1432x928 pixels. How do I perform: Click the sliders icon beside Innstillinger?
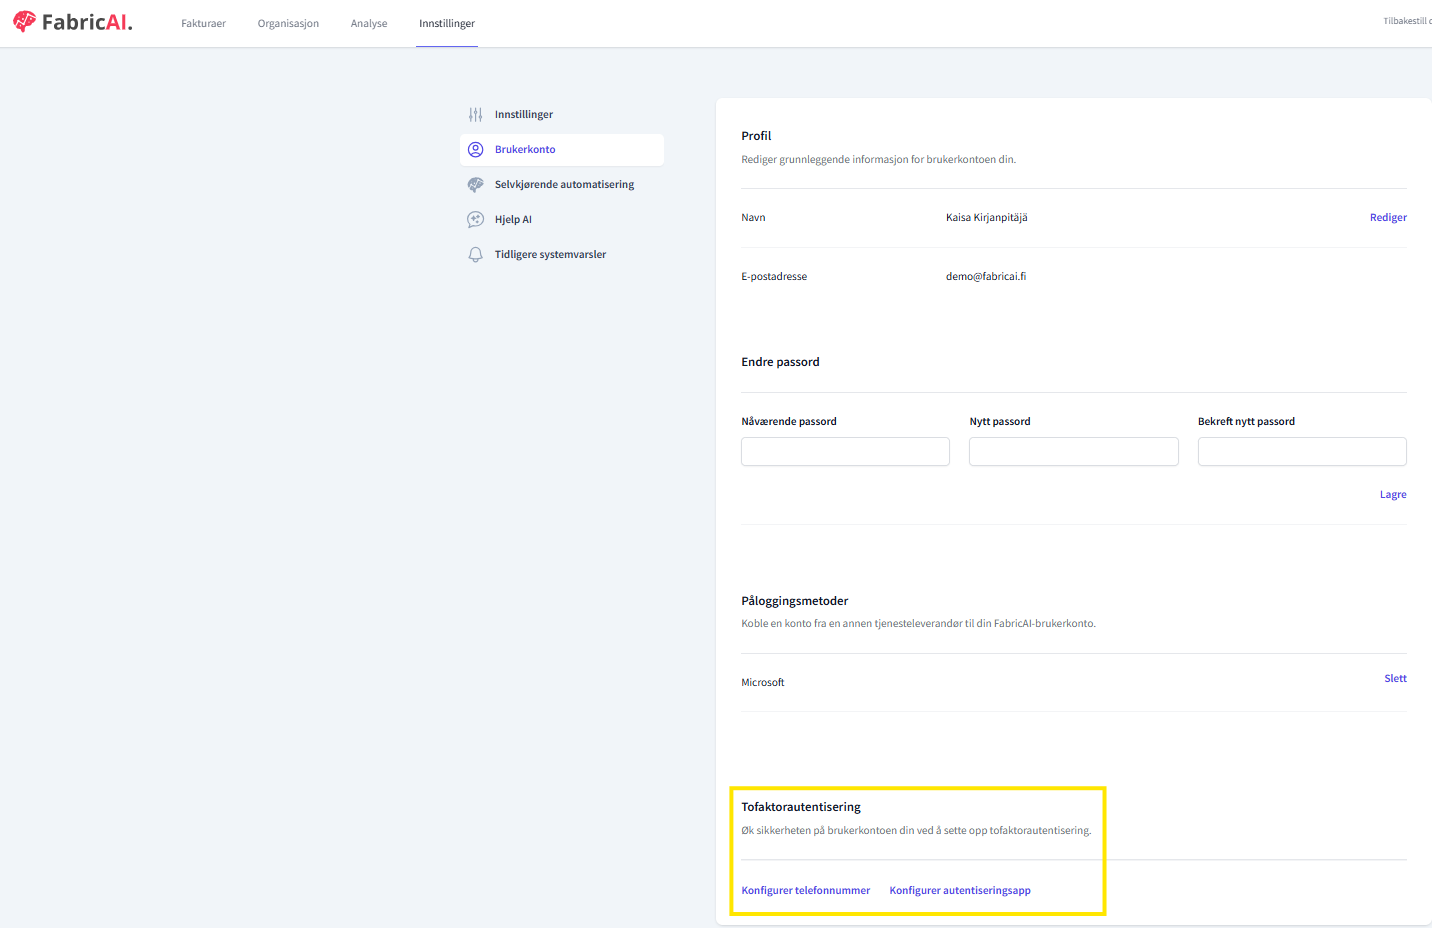tap(476, 115)
